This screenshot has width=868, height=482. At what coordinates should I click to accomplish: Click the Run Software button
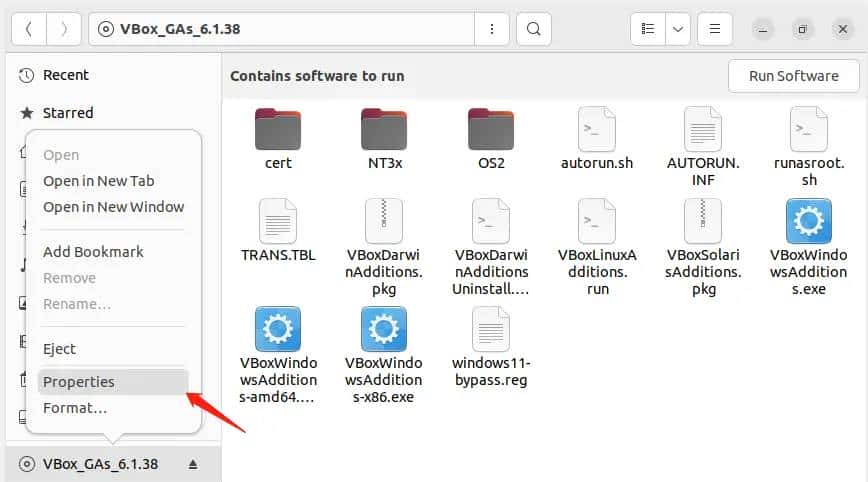pyautogui.click(x=794, y=76)
